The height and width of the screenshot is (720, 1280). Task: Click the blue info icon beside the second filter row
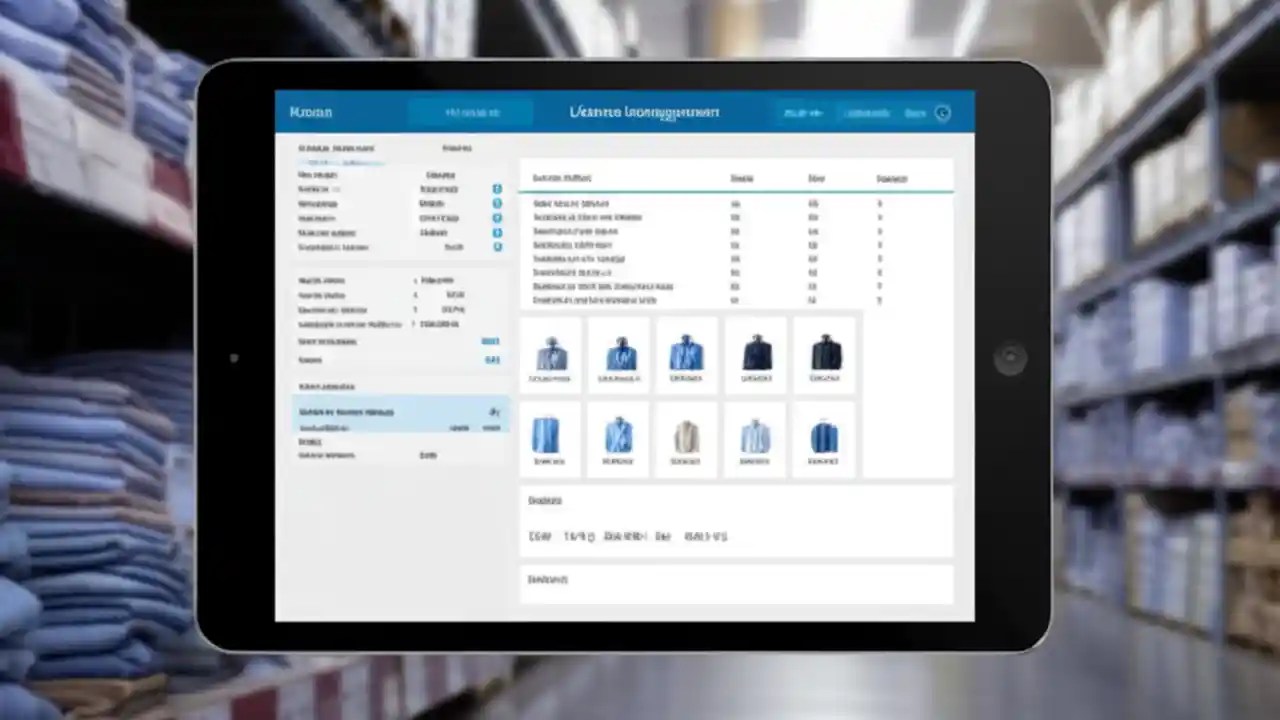pos(497,203)
